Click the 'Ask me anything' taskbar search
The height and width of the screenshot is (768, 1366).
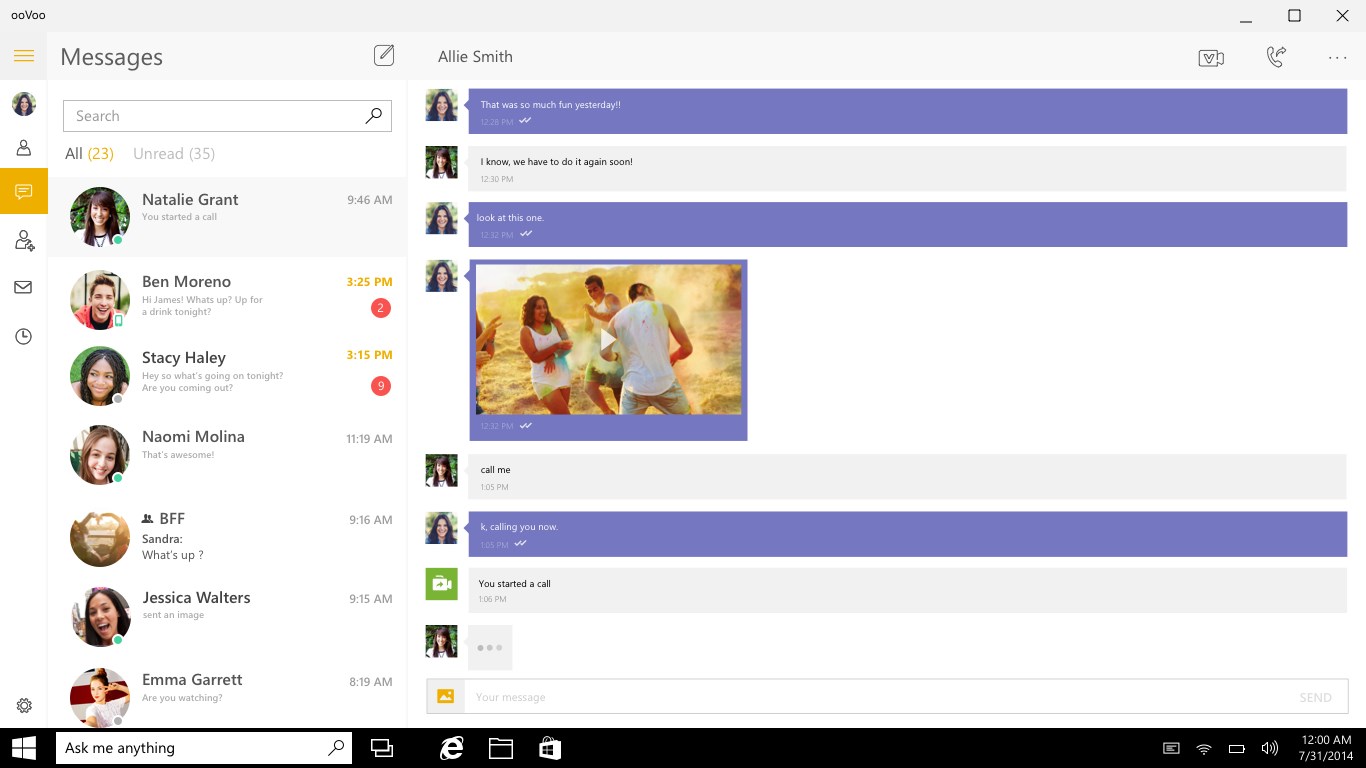tap(204, 748)
